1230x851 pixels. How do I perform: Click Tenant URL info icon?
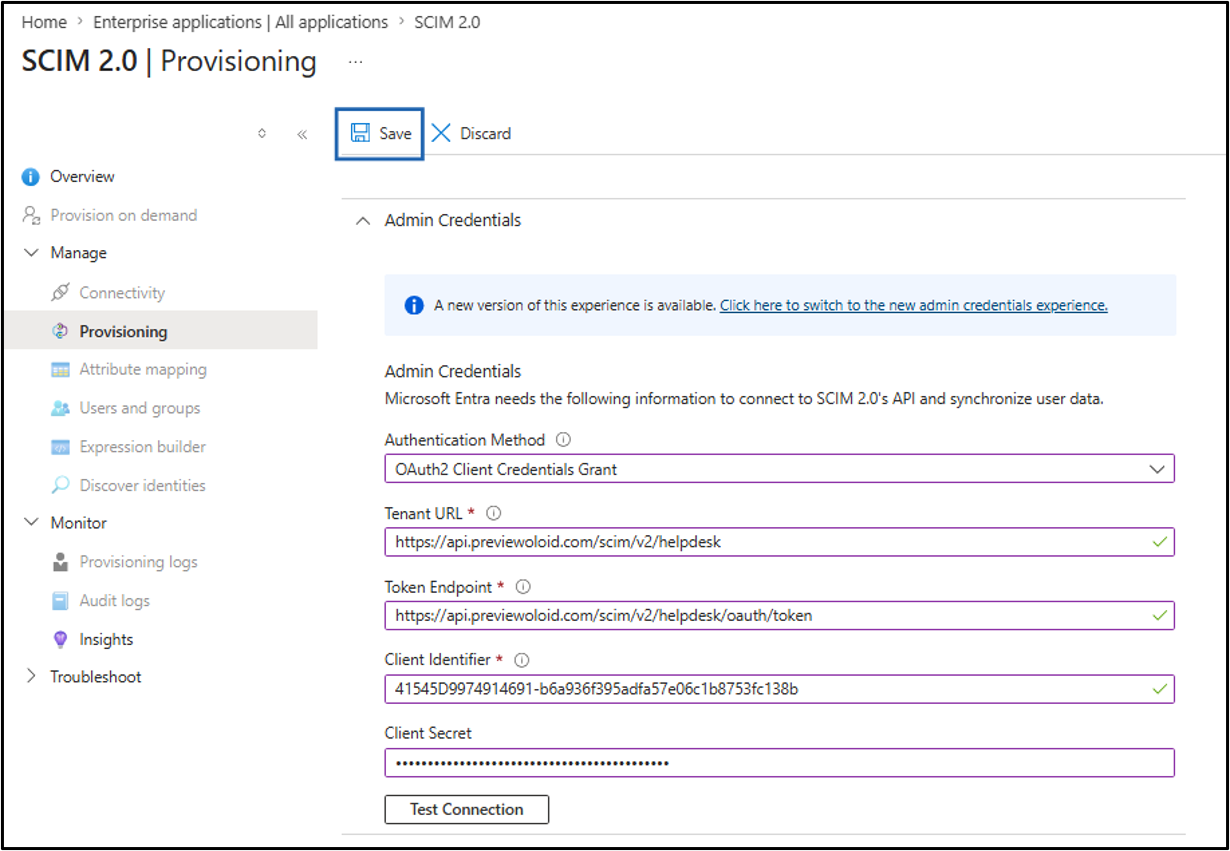(493, 514)
